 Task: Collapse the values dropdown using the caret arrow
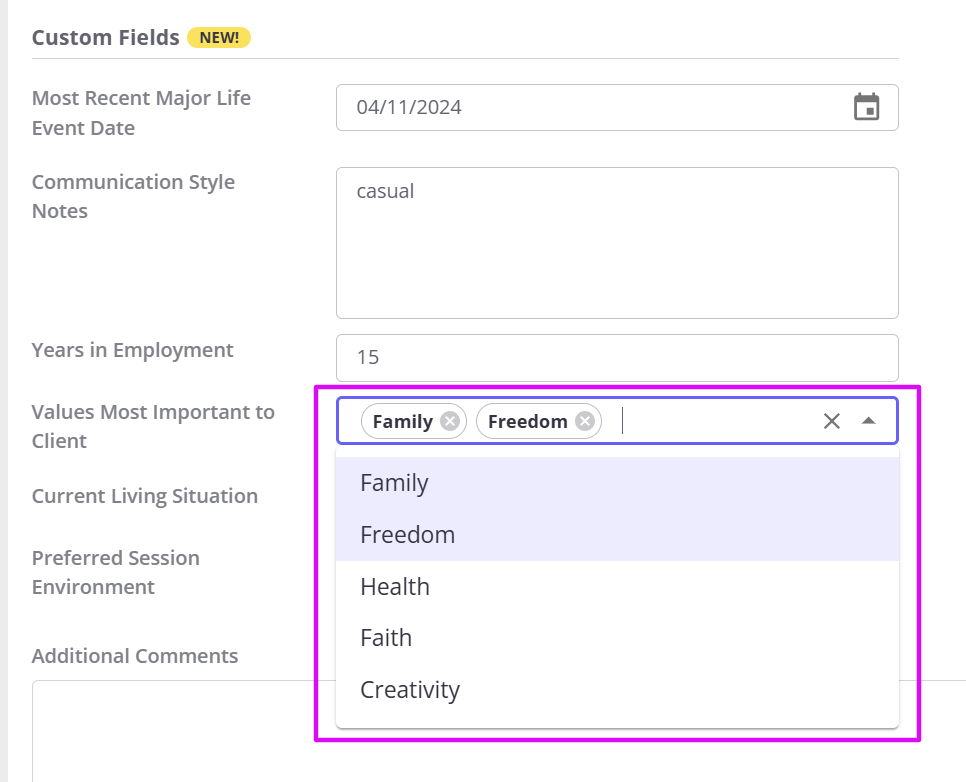[x=868, y=421]
